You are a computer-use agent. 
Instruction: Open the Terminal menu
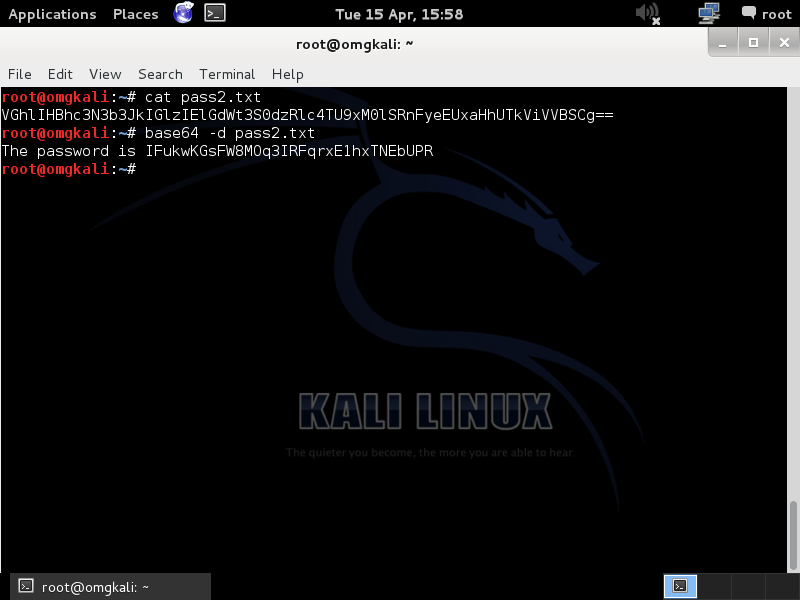click(x=227, y=74)
